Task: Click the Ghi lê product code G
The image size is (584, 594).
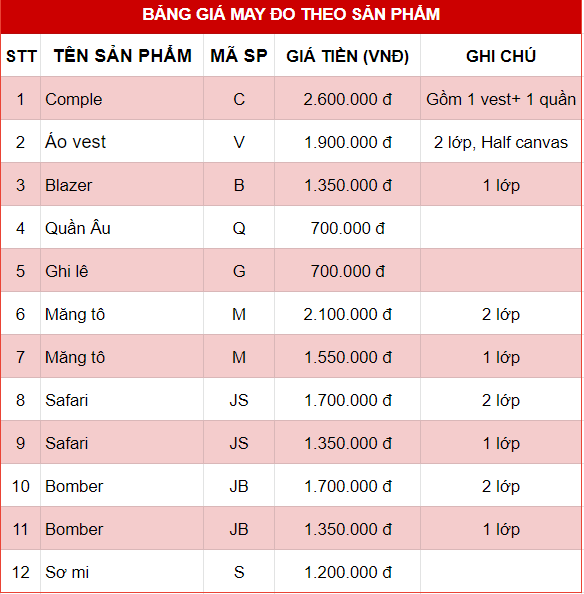Action: (x=239, y=271)
